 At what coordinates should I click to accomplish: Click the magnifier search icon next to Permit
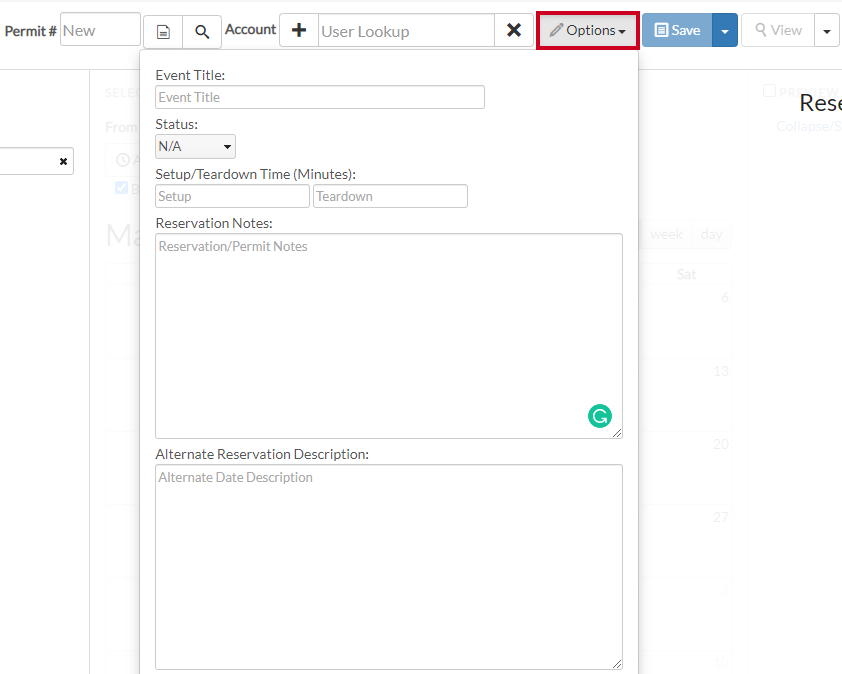(x=202, y=32)
